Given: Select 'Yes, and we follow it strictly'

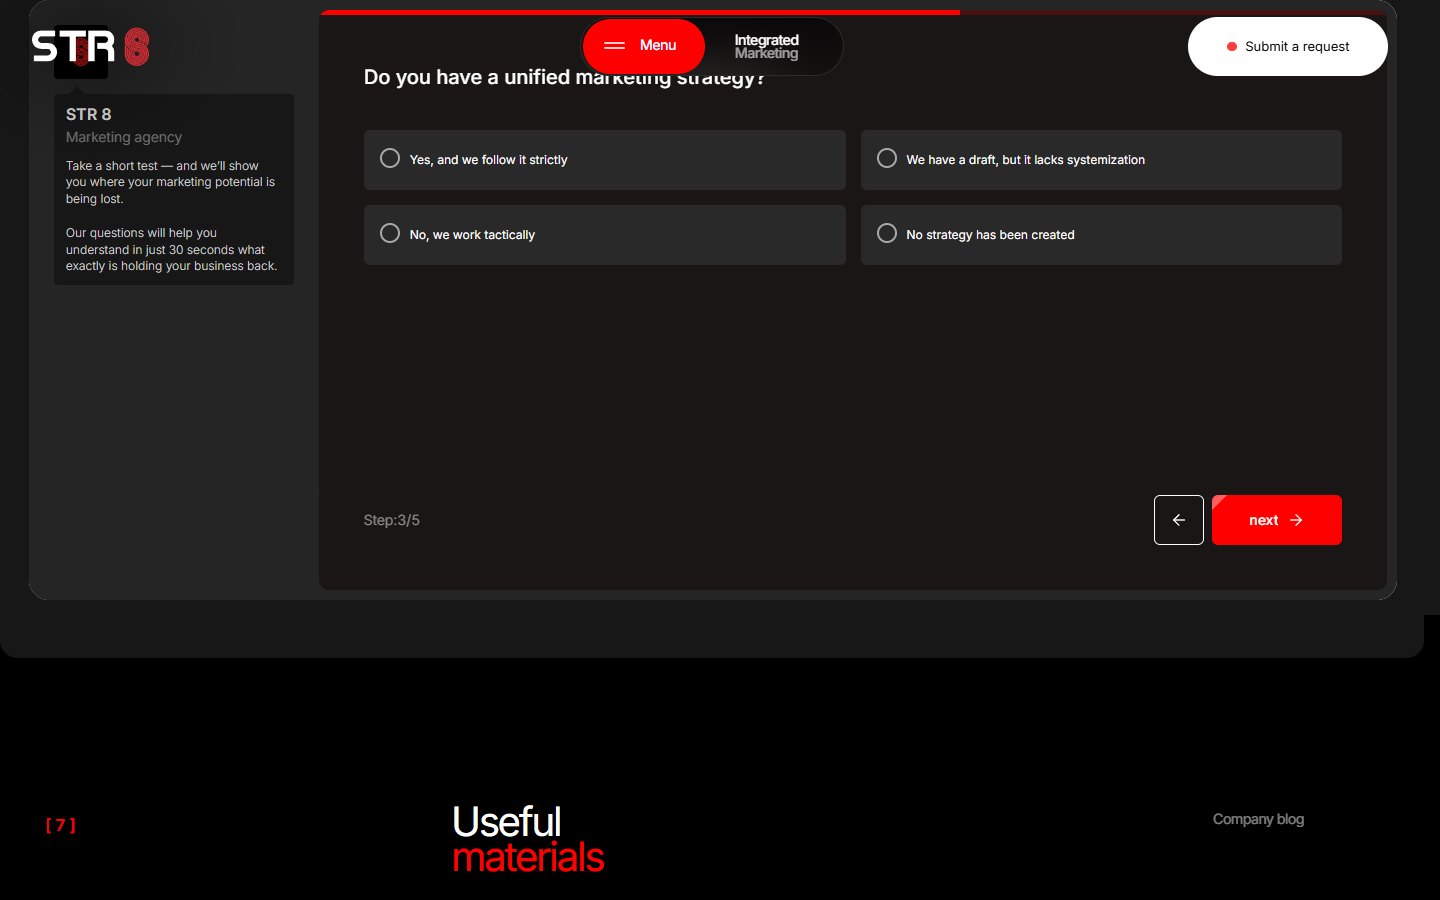Looking at the screenshot, I should tap(604, 160).
